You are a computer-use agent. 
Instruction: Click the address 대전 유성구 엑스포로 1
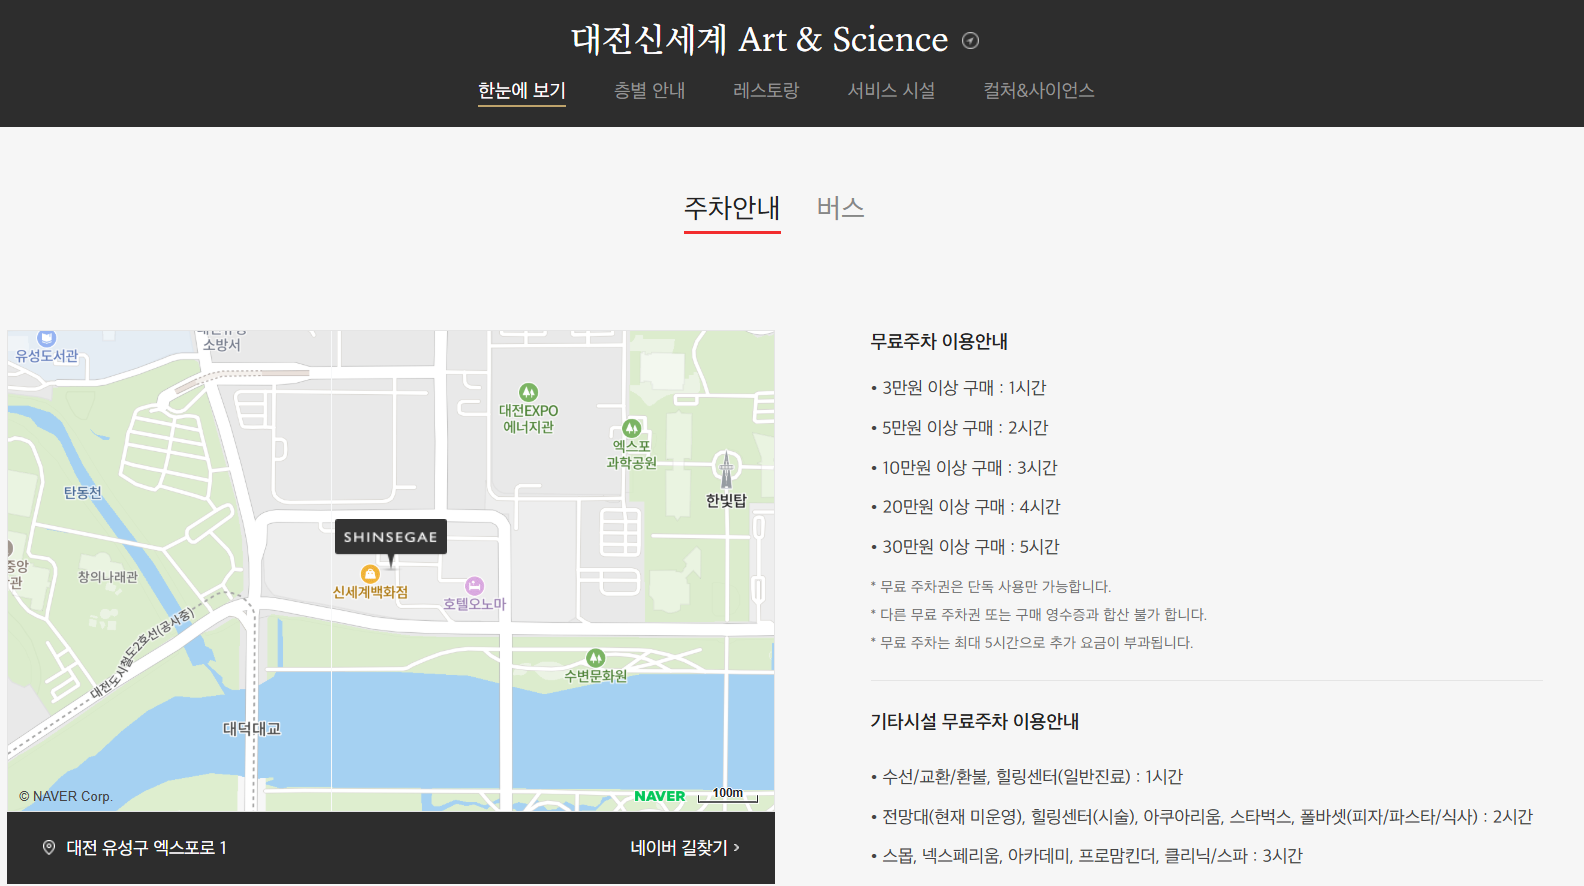[147, 848]
